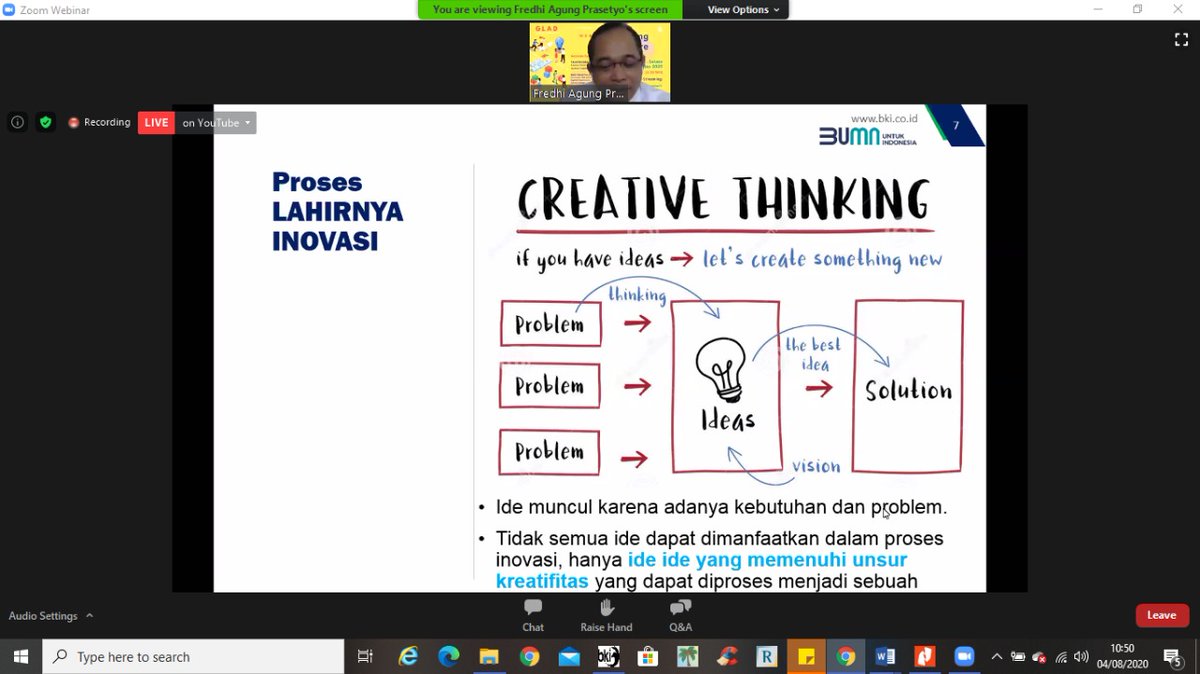
Task: Leave the webinar
Action: click(1161, 615)
